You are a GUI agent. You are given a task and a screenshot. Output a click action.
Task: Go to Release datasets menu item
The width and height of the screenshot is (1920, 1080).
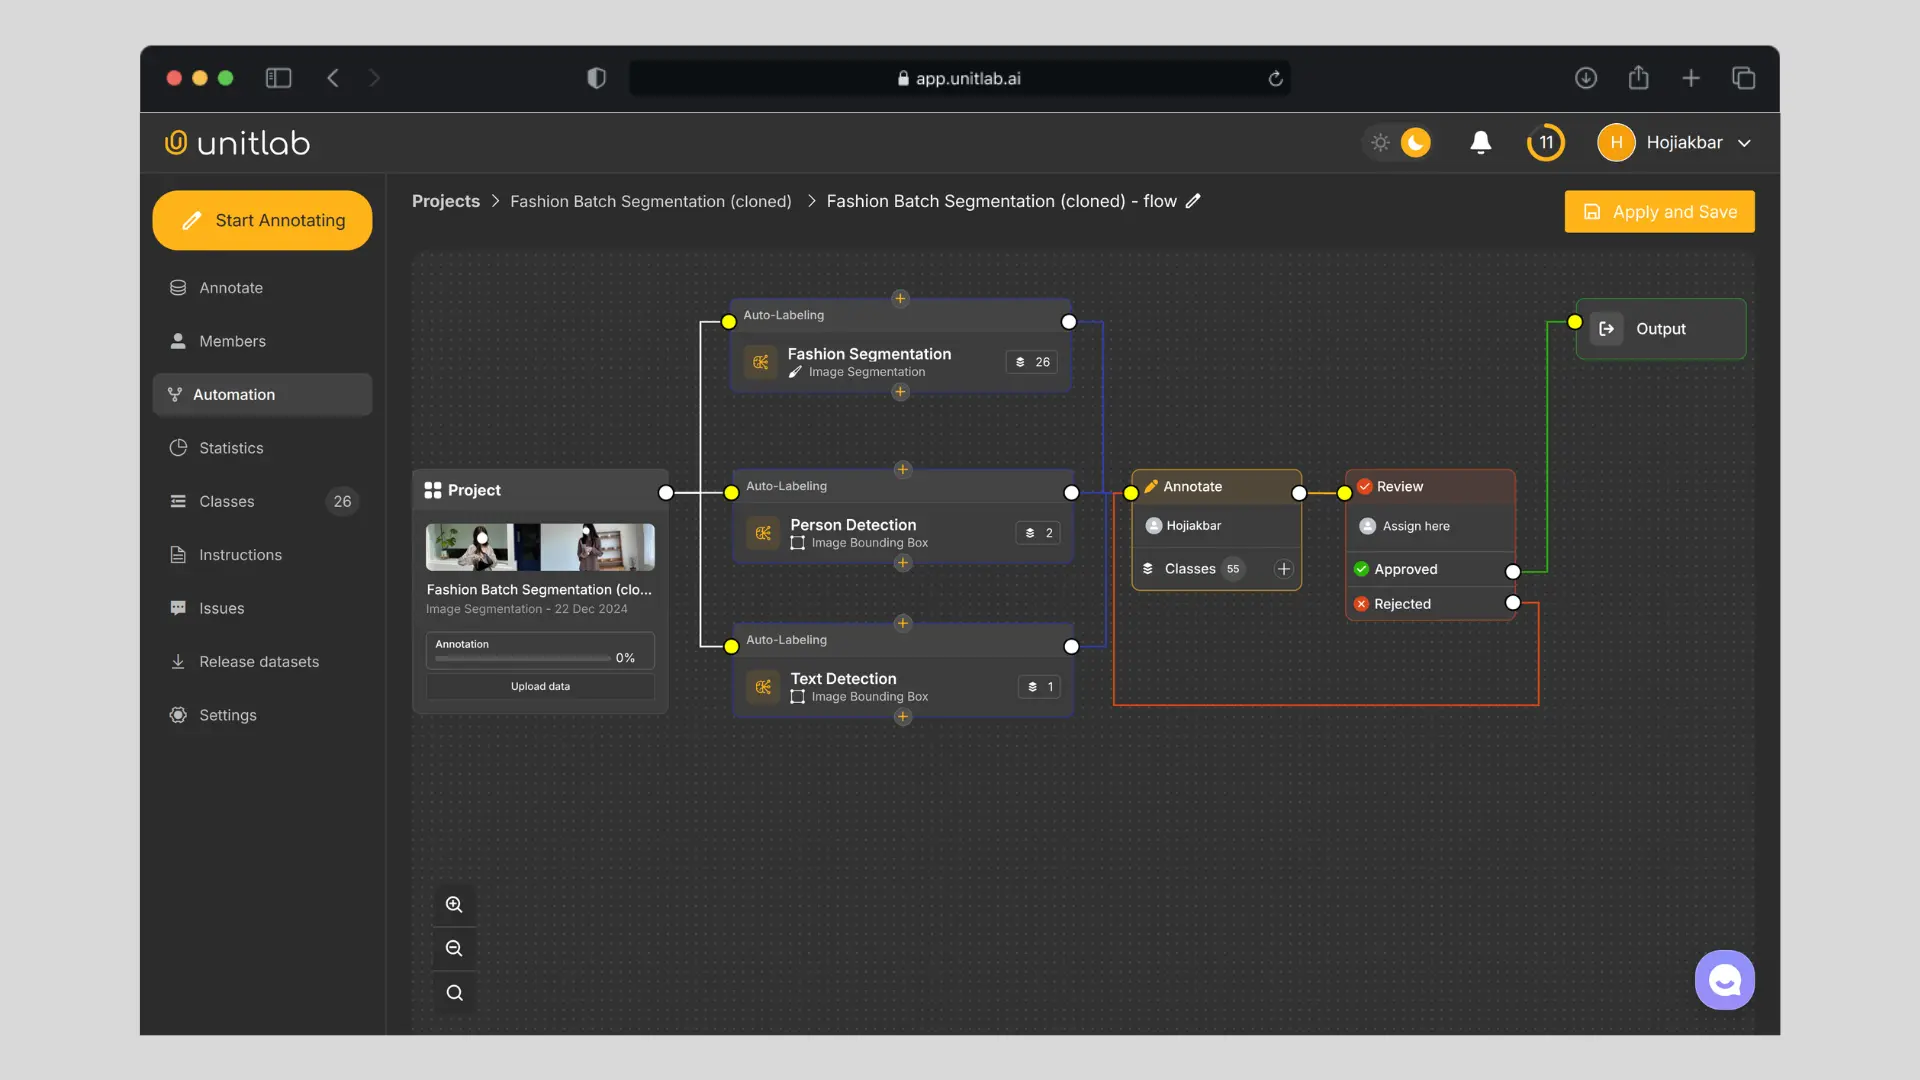pos(259,662)
